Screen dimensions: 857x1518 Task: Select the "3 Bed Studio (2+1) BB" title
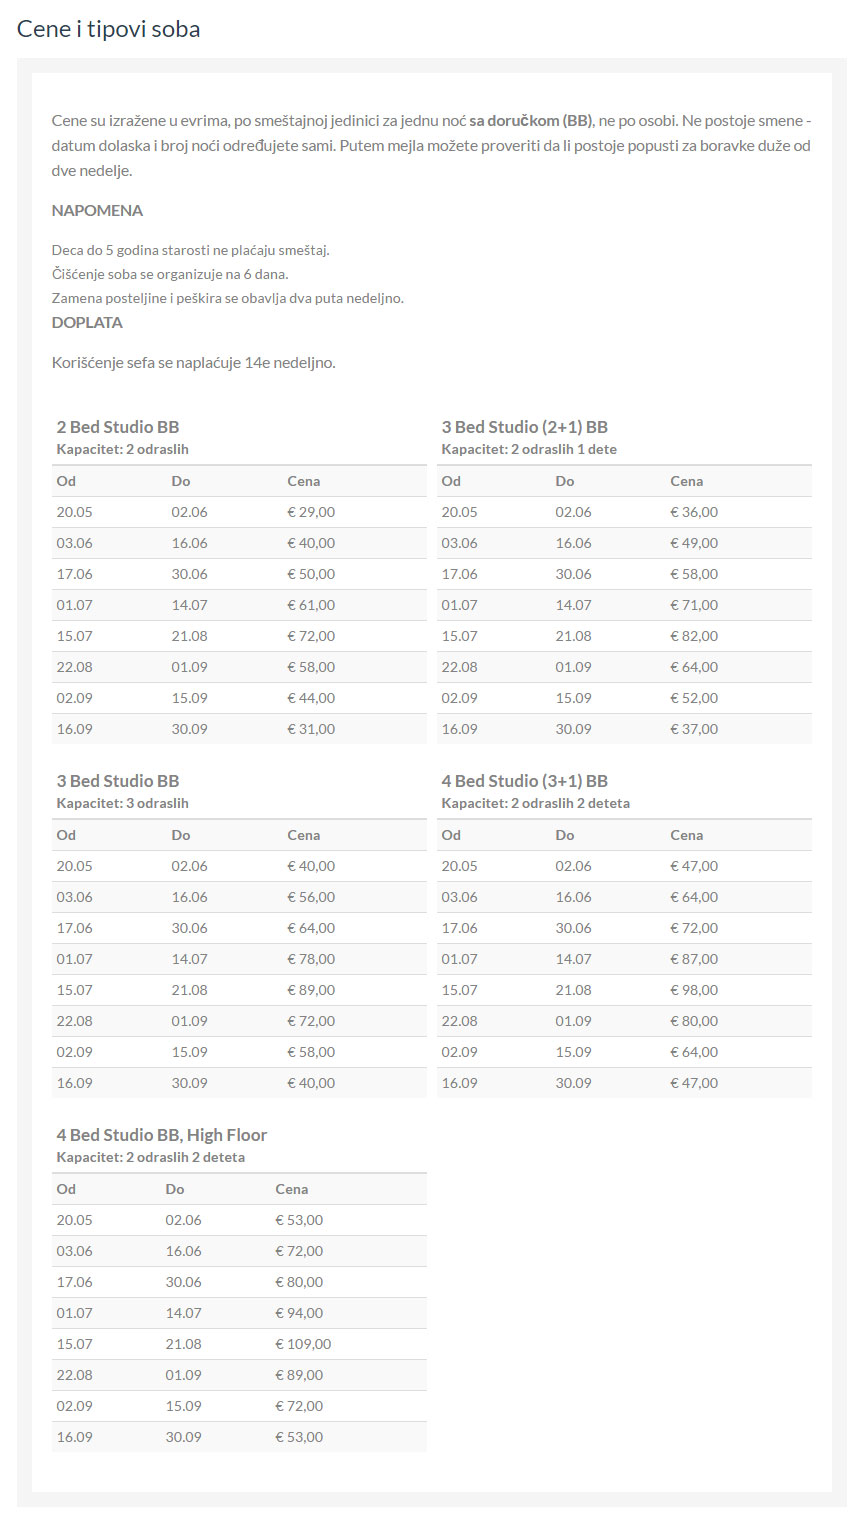click(524, 427)
